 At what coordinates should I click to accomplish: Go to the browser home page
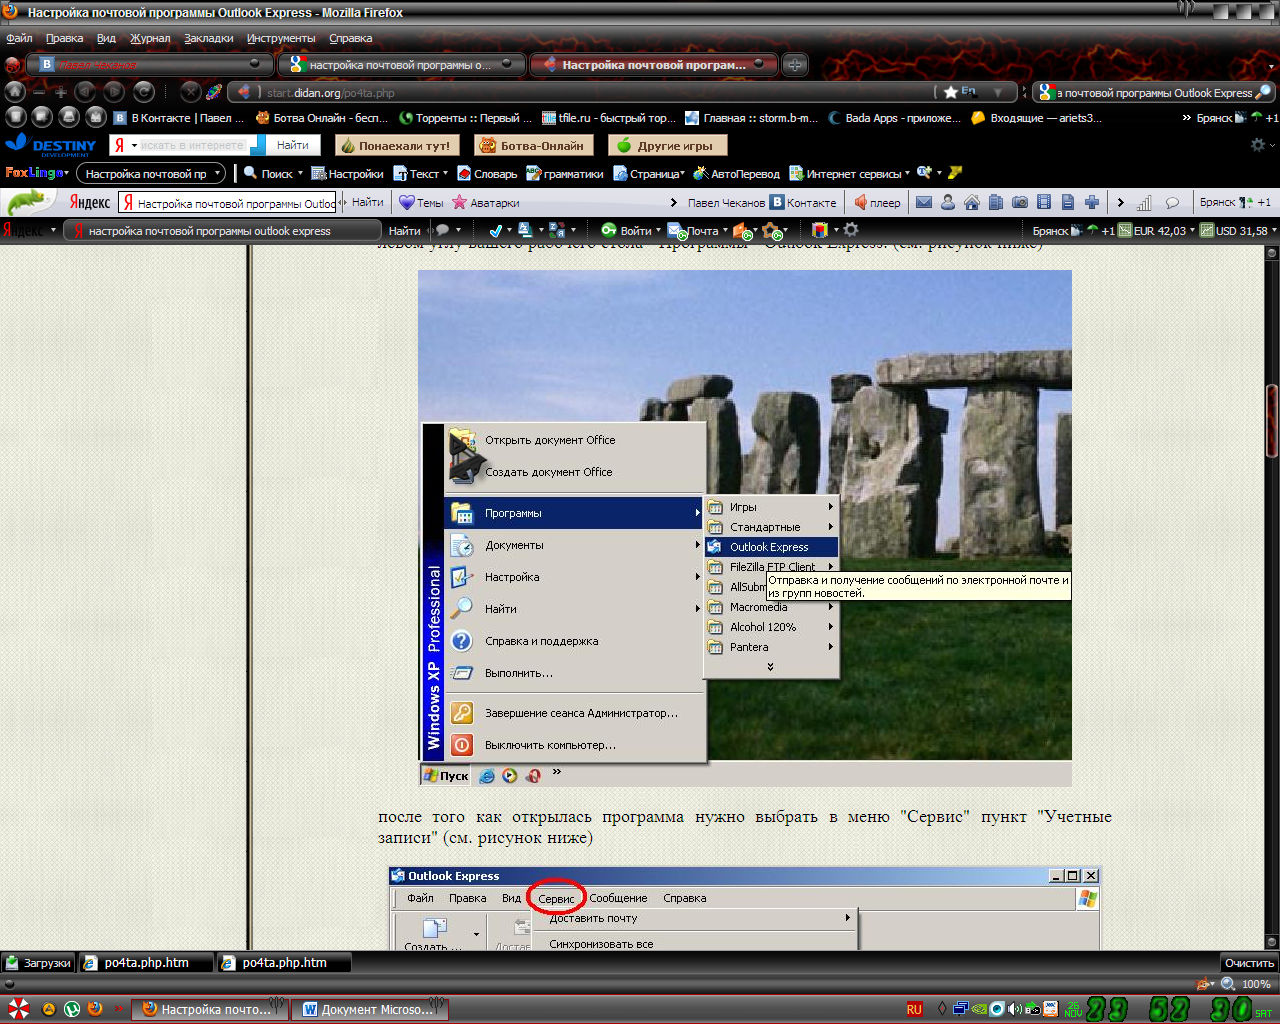pyautogui.click(x=15, y=92)
